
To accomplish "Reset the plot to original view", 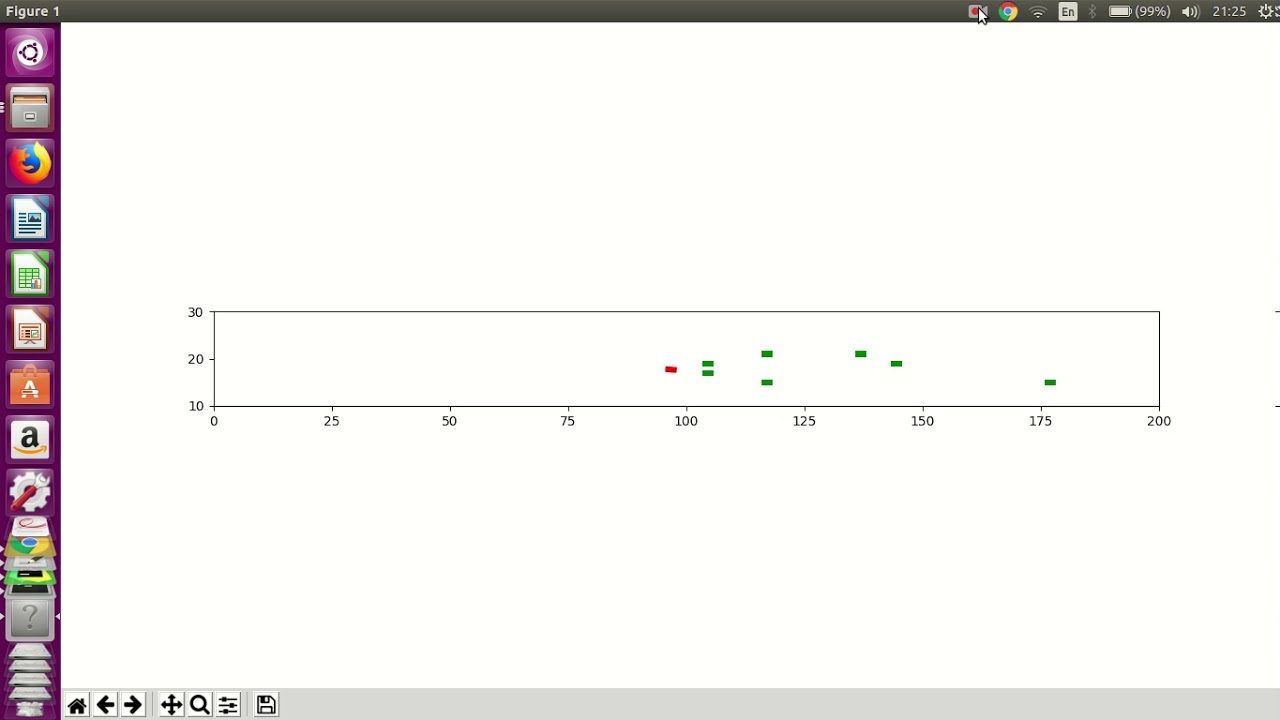I will click(77, 705).
